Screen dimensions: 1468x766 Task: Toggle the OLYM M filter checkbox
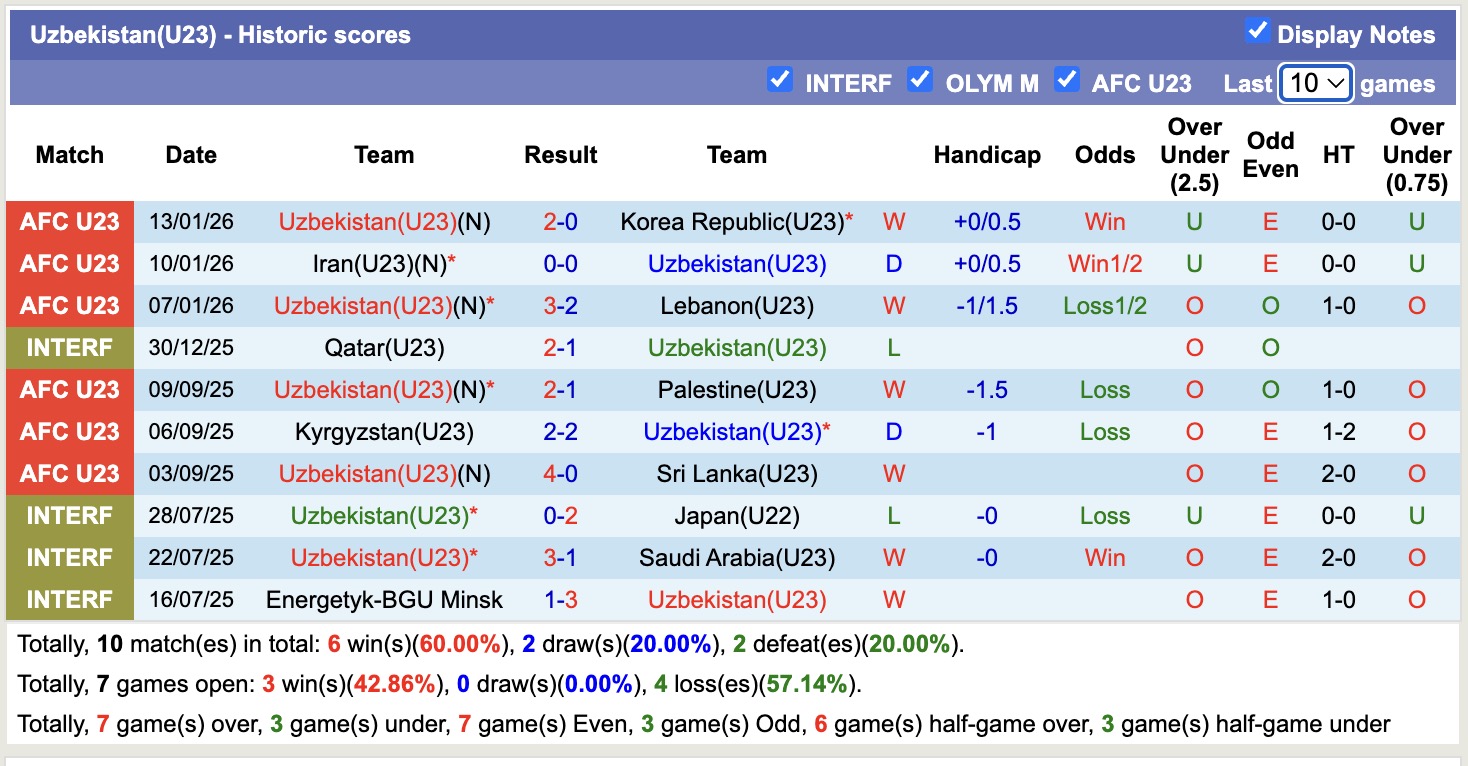click(920, 80)
